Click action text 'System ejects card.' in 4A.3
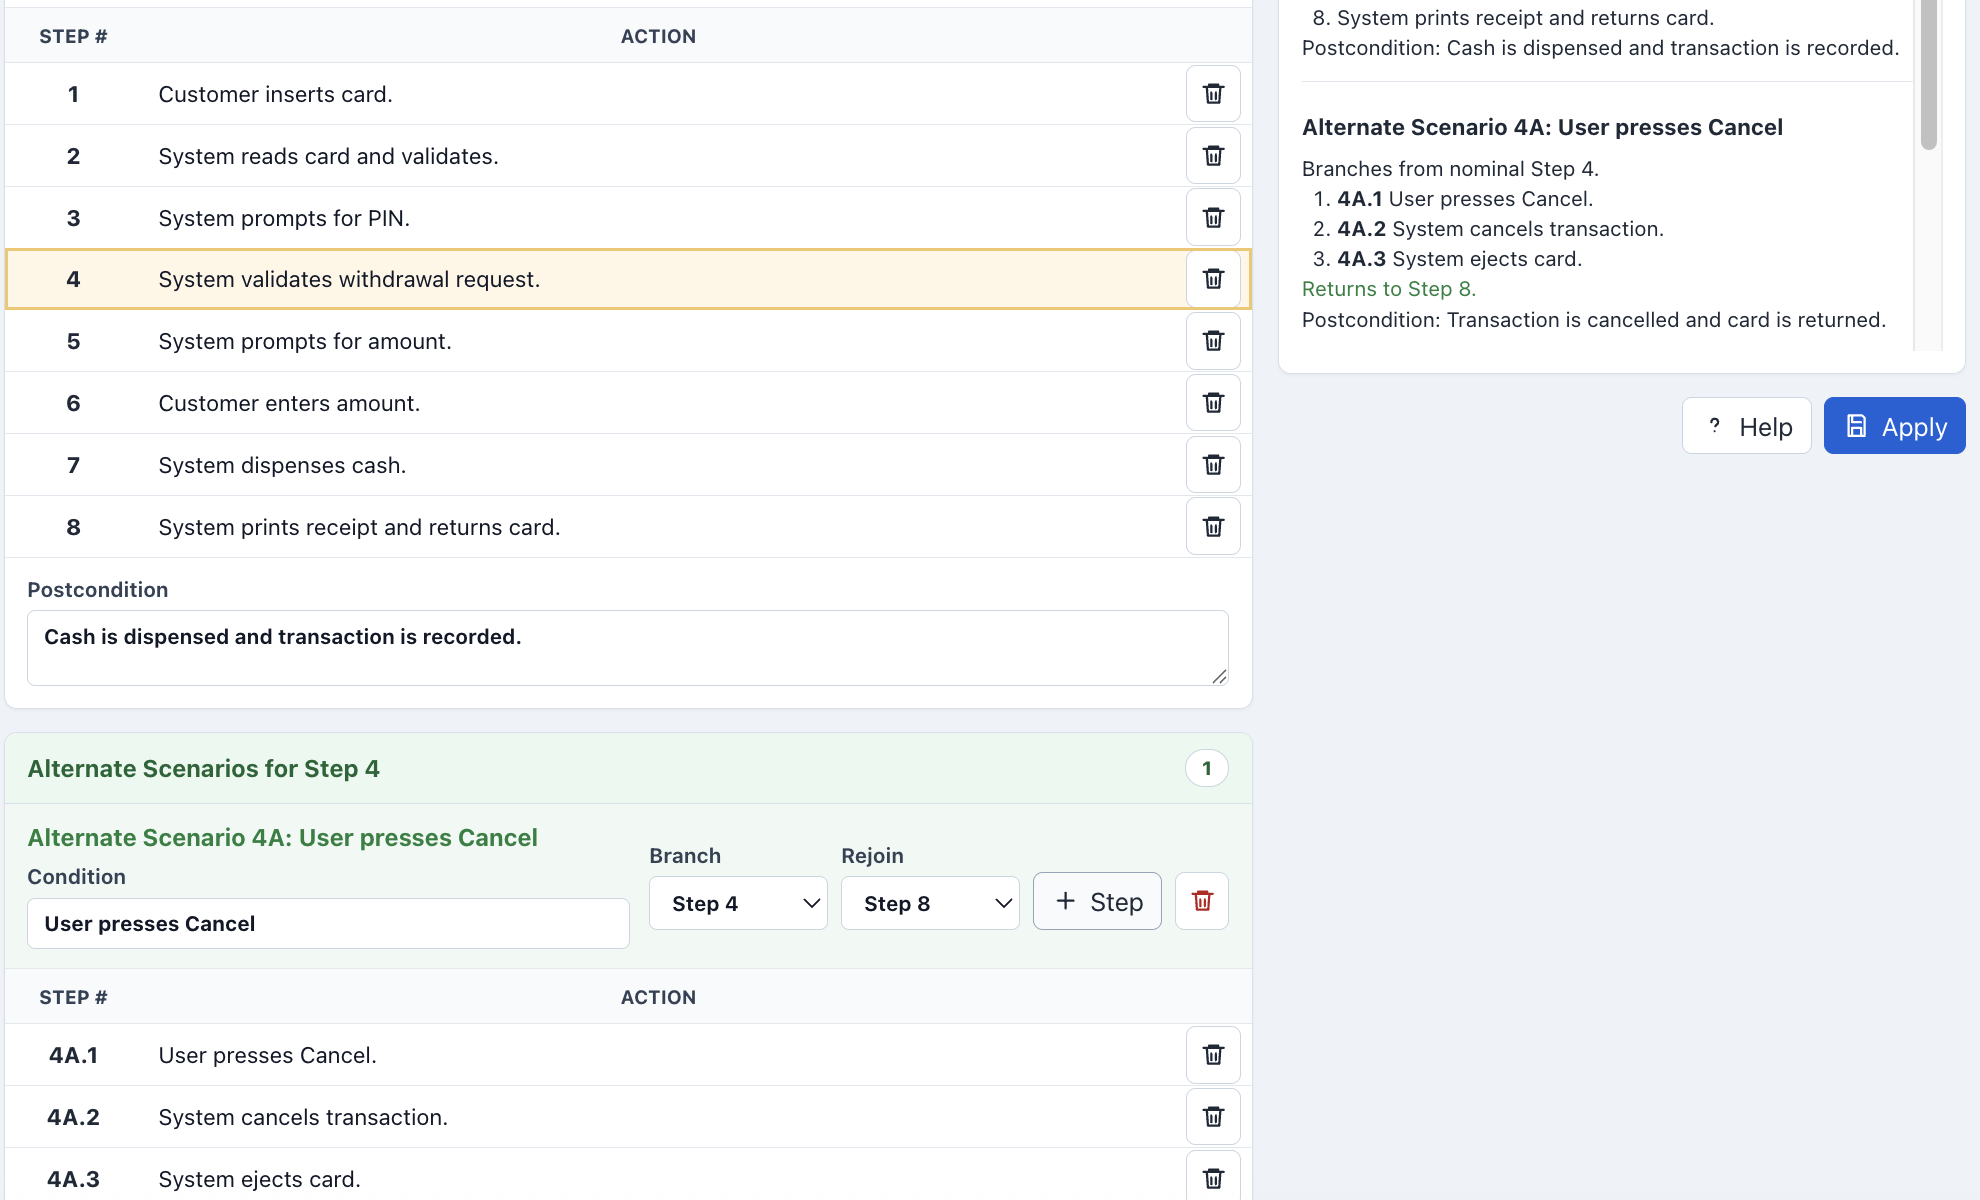The width and height of the screenshot is (1980, 1200). coord(259,1179)
